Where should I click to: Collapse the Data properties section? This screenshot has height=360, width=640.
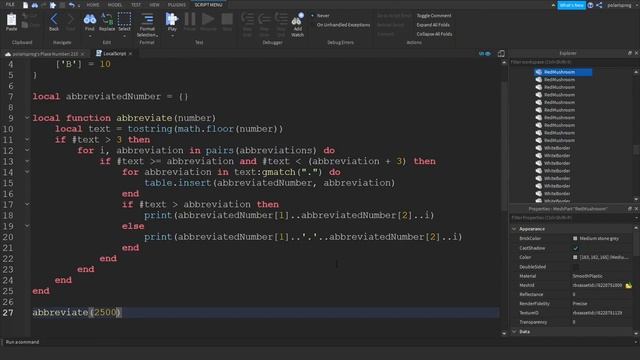tap(514, 331)
